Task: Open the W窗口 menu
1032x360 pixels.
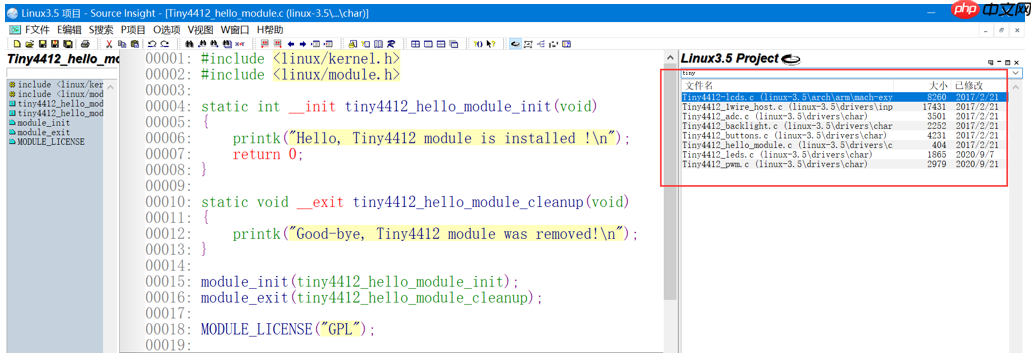Action: click(x=235, y=30)
